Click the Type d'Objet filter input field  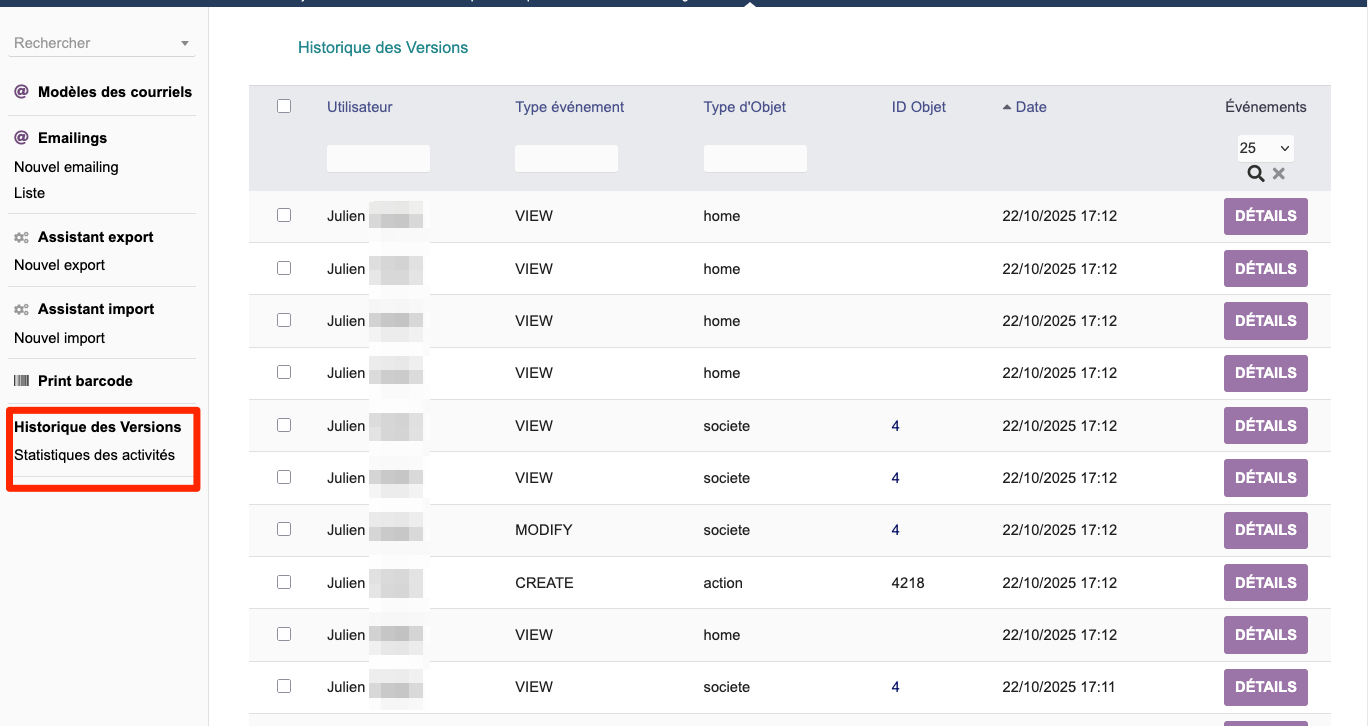(x=755, y=158)
